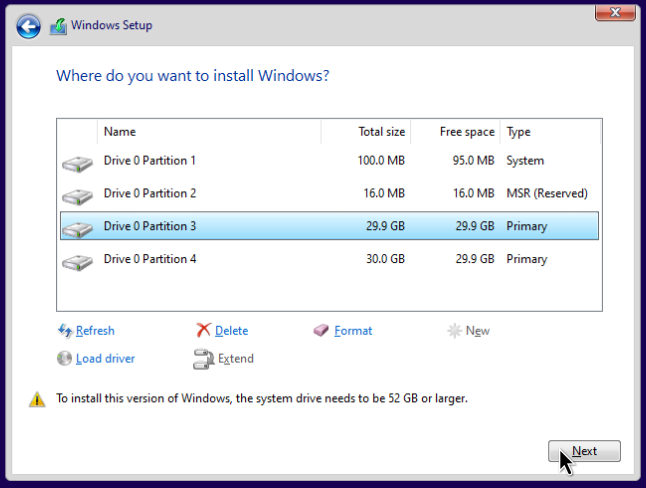The height and width of the screenshot is (488, 646).
Task: Click the Format link text
Action: point(353,331)
